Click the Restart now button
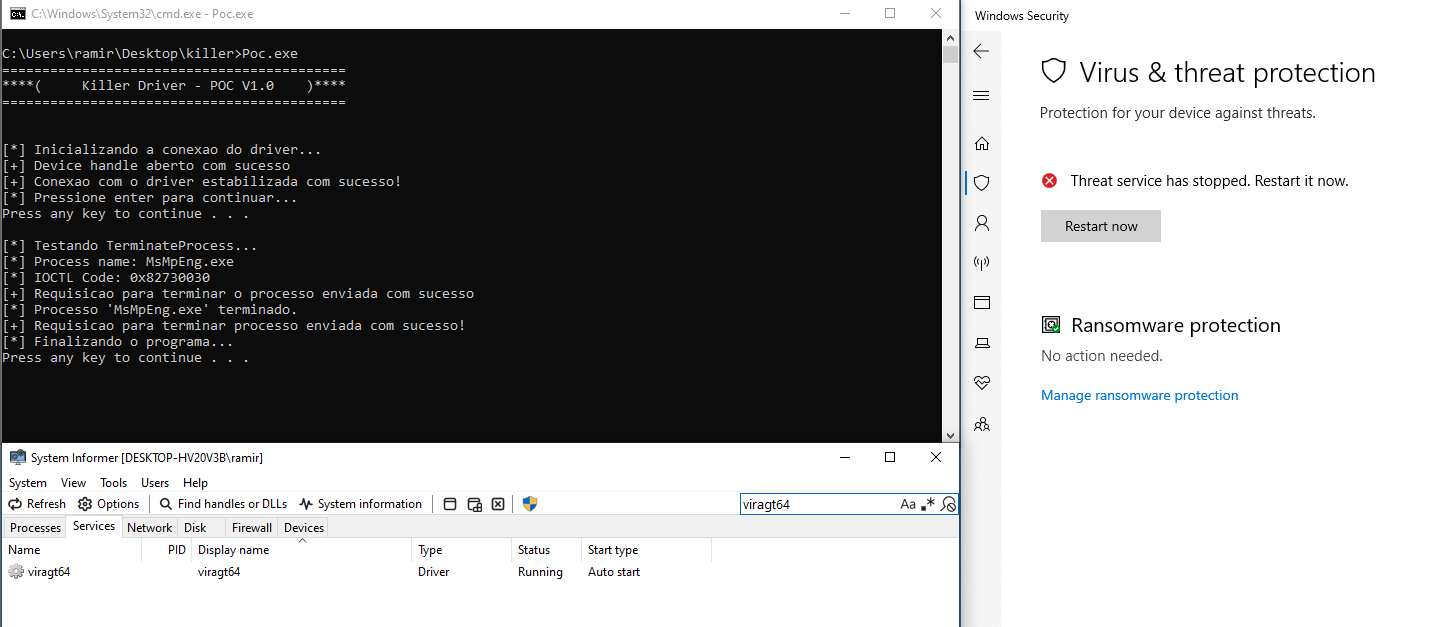The width and height of the screenshot is (1450, 627). (1100, 226)
